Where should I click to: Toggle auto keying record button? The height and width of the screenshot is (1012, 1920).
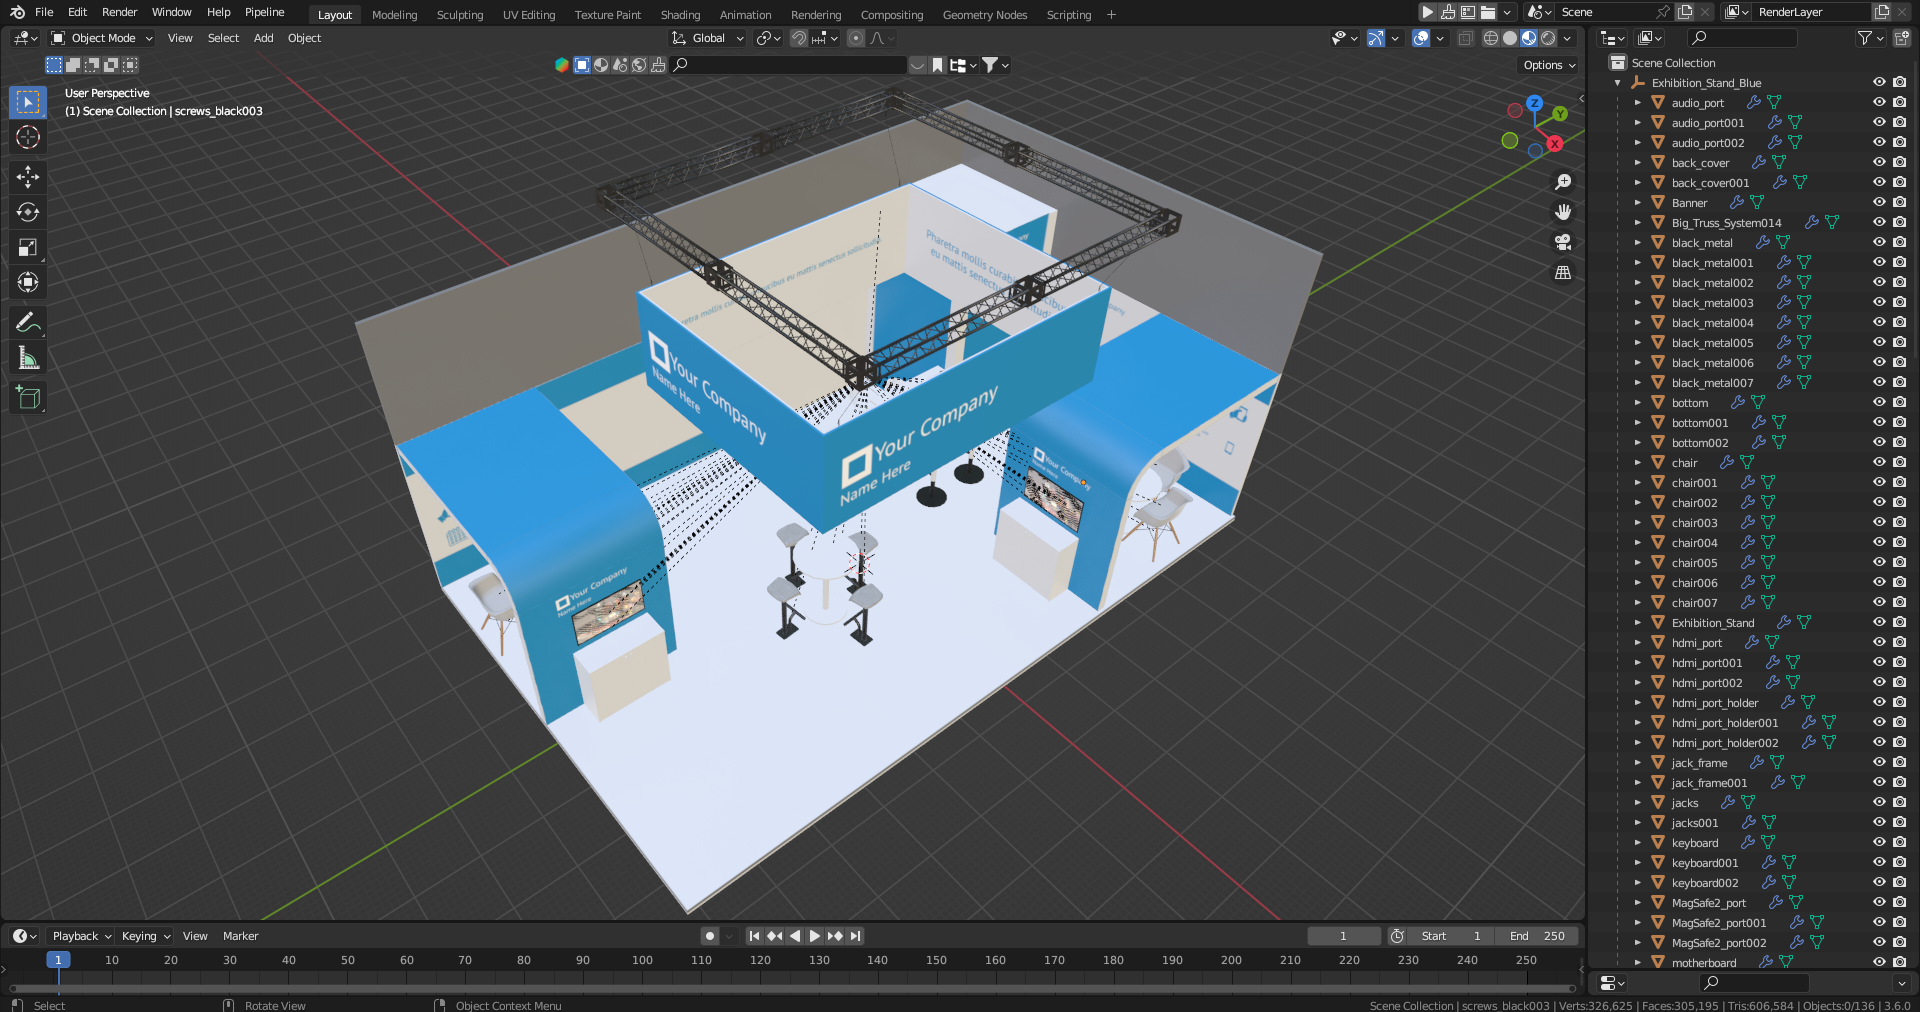pos(710,936)
